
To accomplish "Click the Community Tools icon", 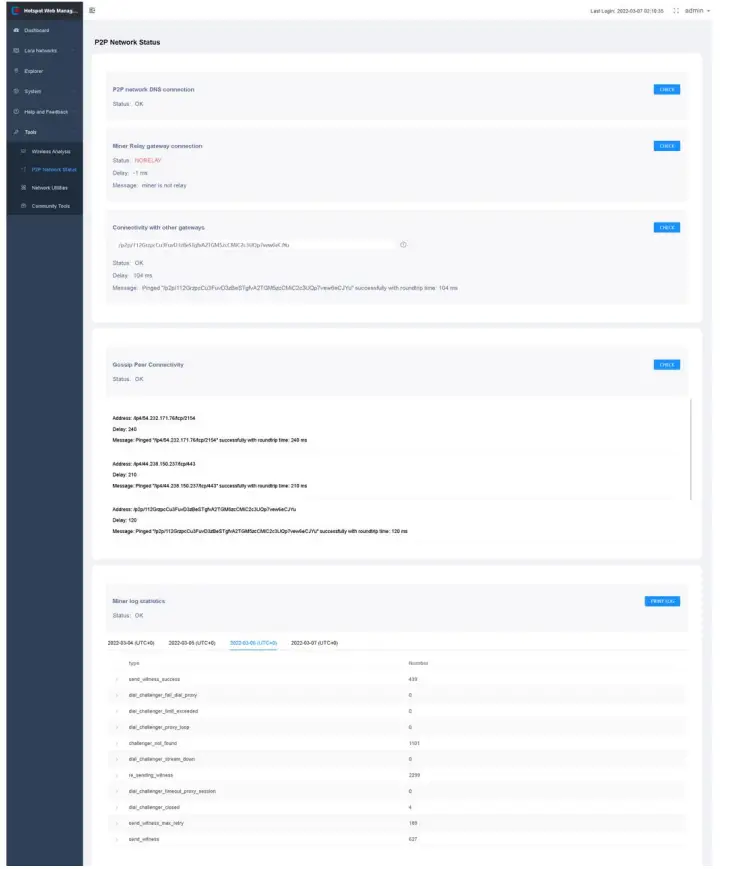I will (x=23, y=206).
